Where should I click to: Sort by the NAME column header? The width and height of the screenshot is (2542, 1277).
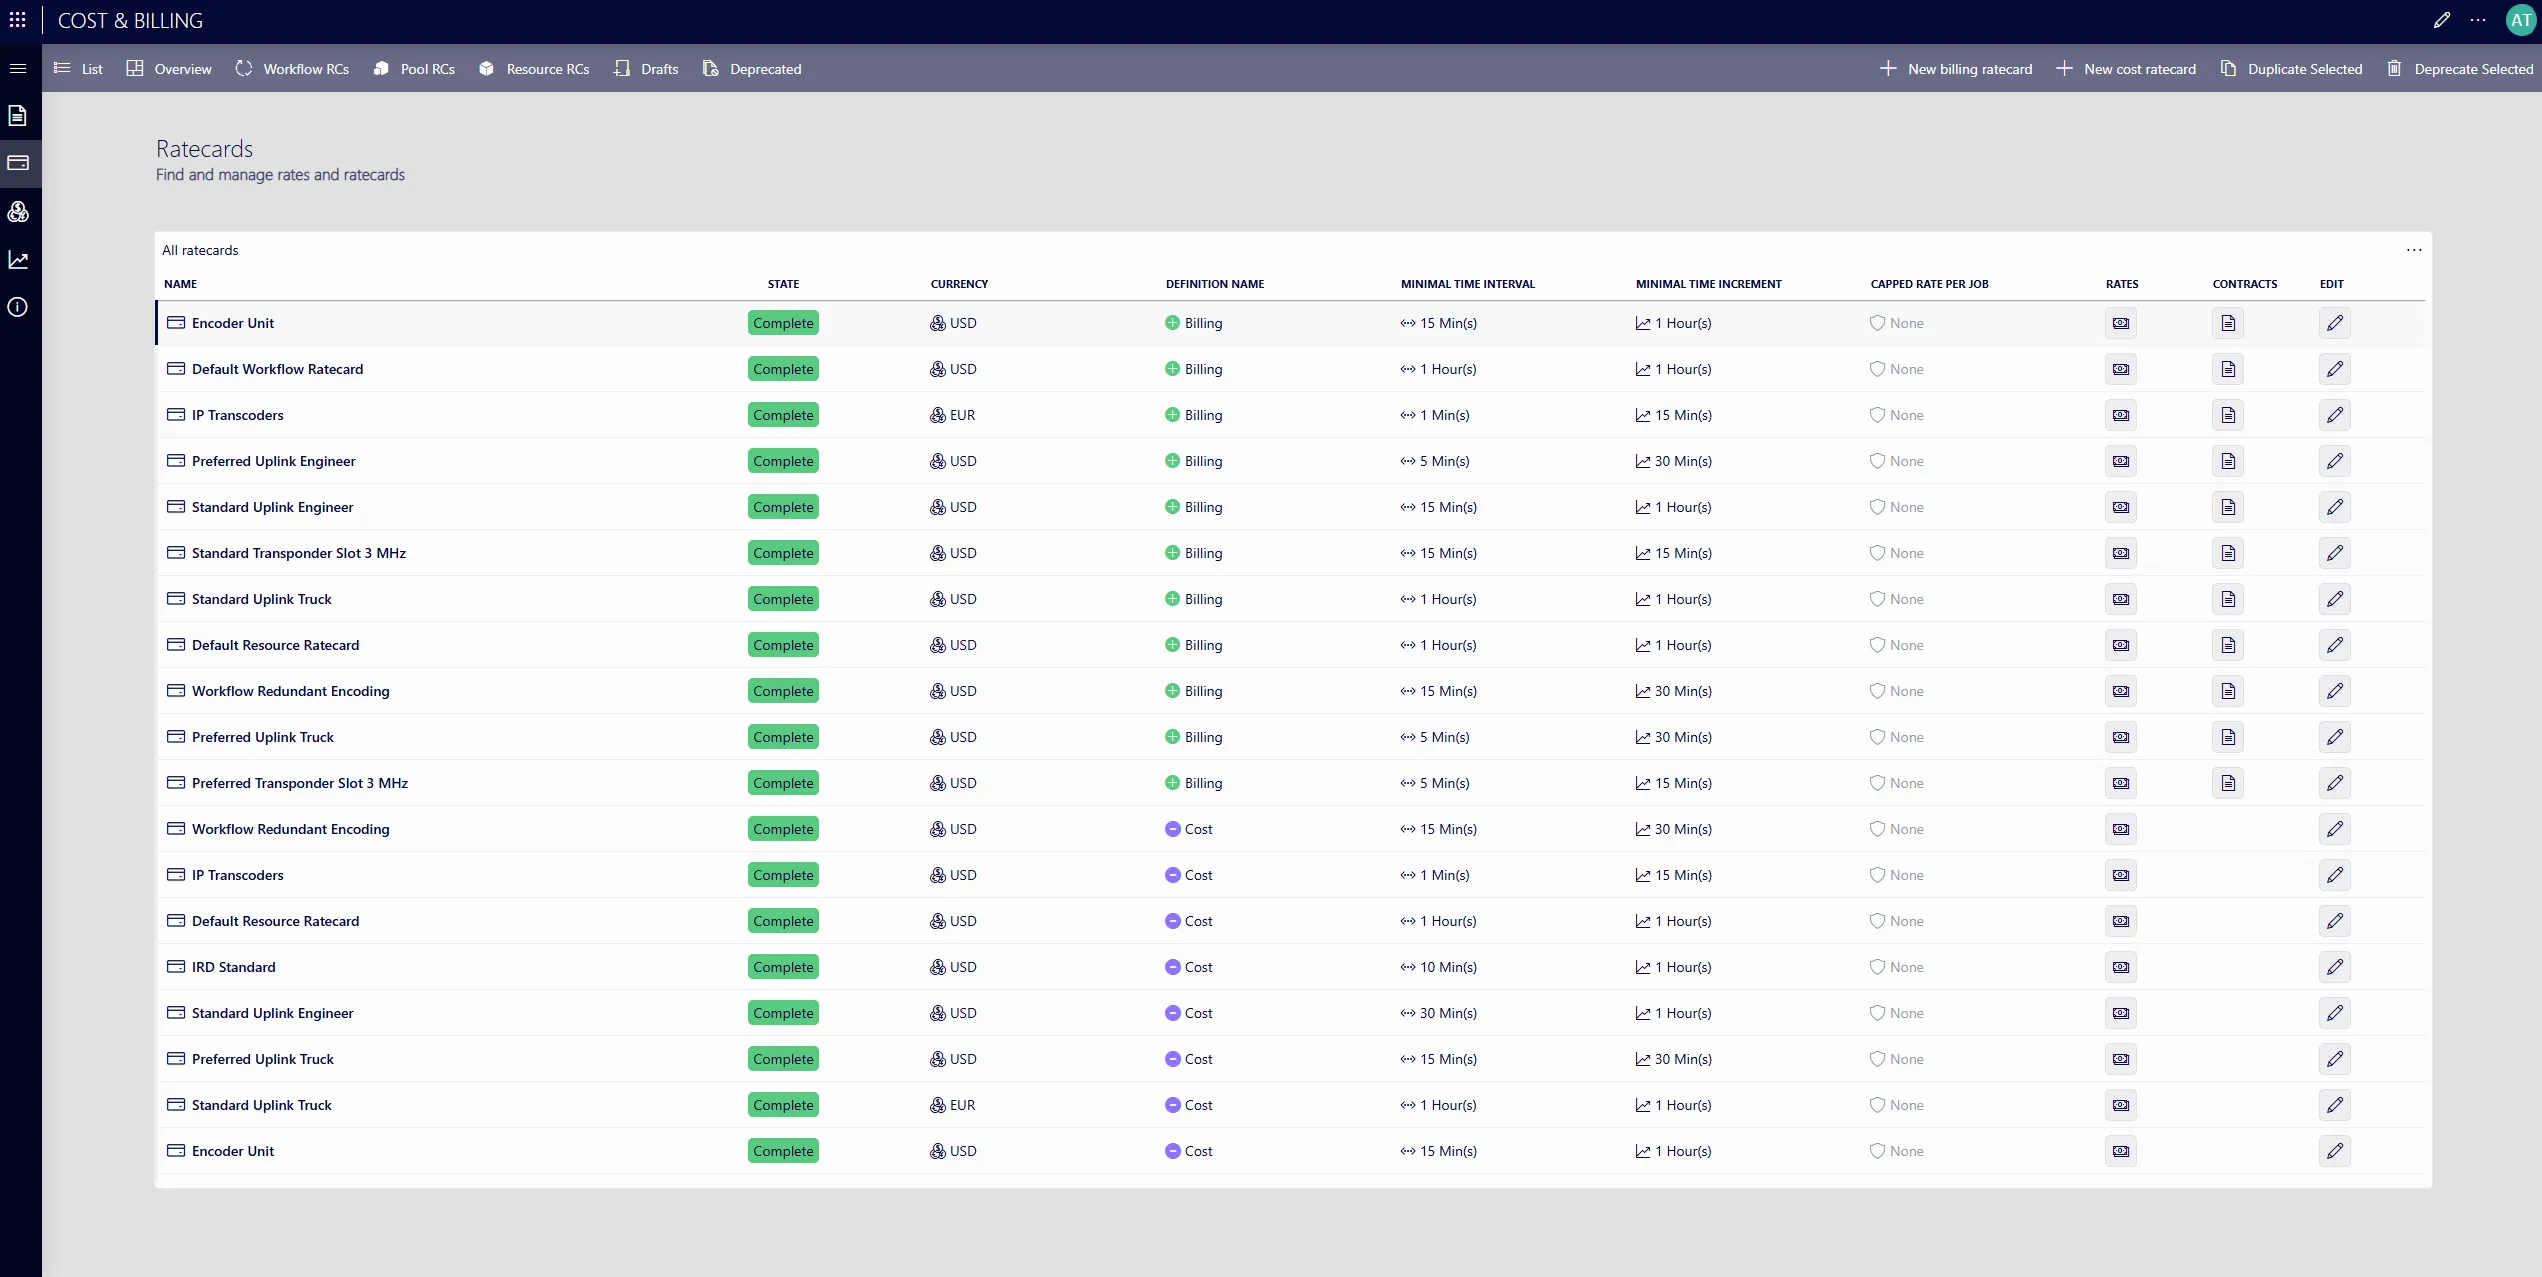(x=181, y=284)
